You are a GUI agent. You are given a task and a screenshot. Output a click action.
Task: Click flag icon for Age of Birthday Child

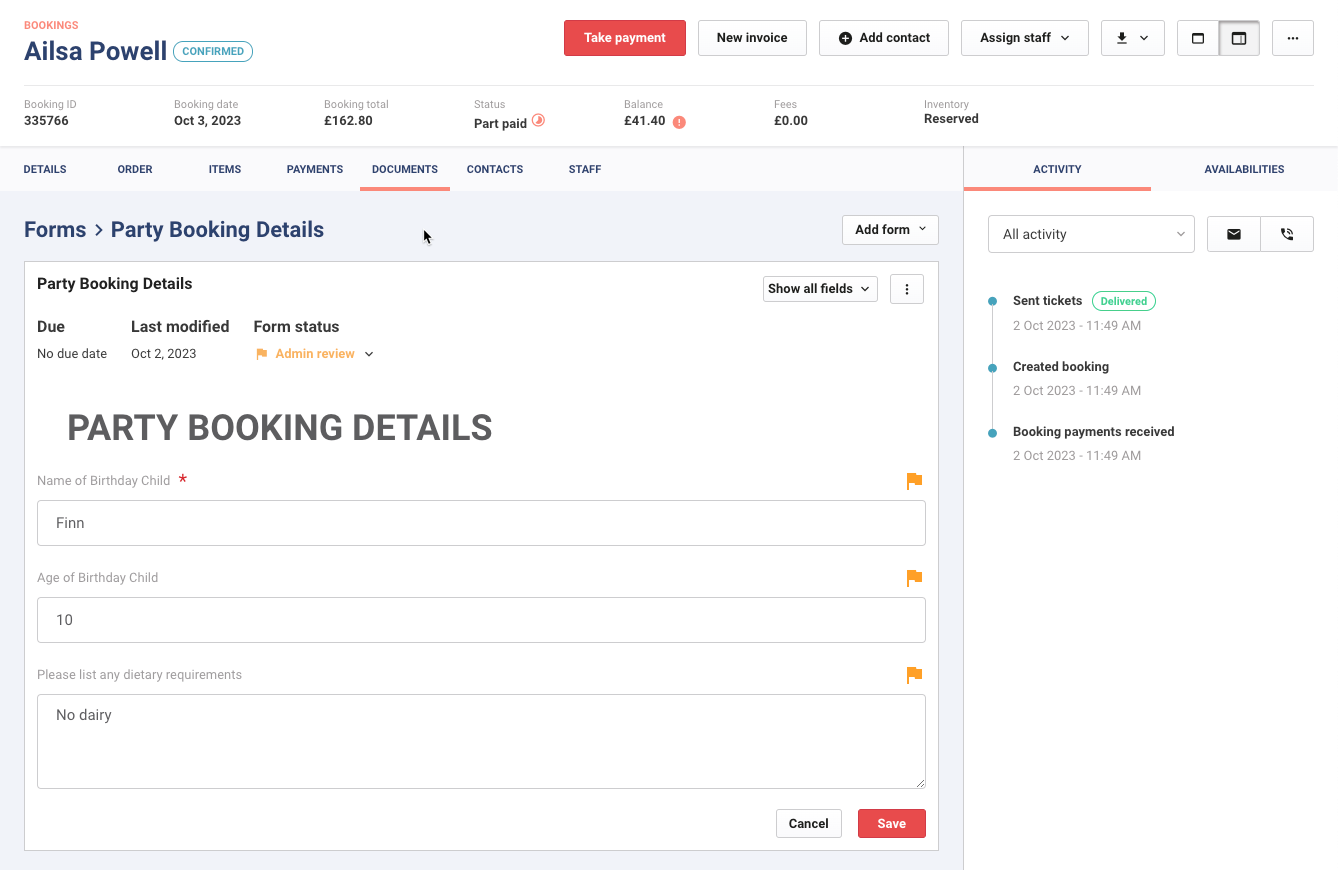914,578
